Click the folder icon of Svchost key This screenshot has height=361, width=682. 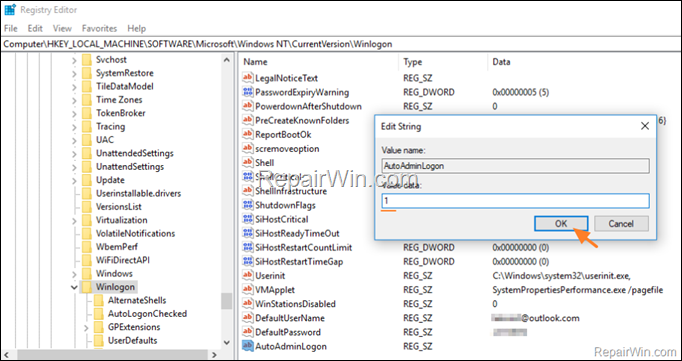point(87,60)
